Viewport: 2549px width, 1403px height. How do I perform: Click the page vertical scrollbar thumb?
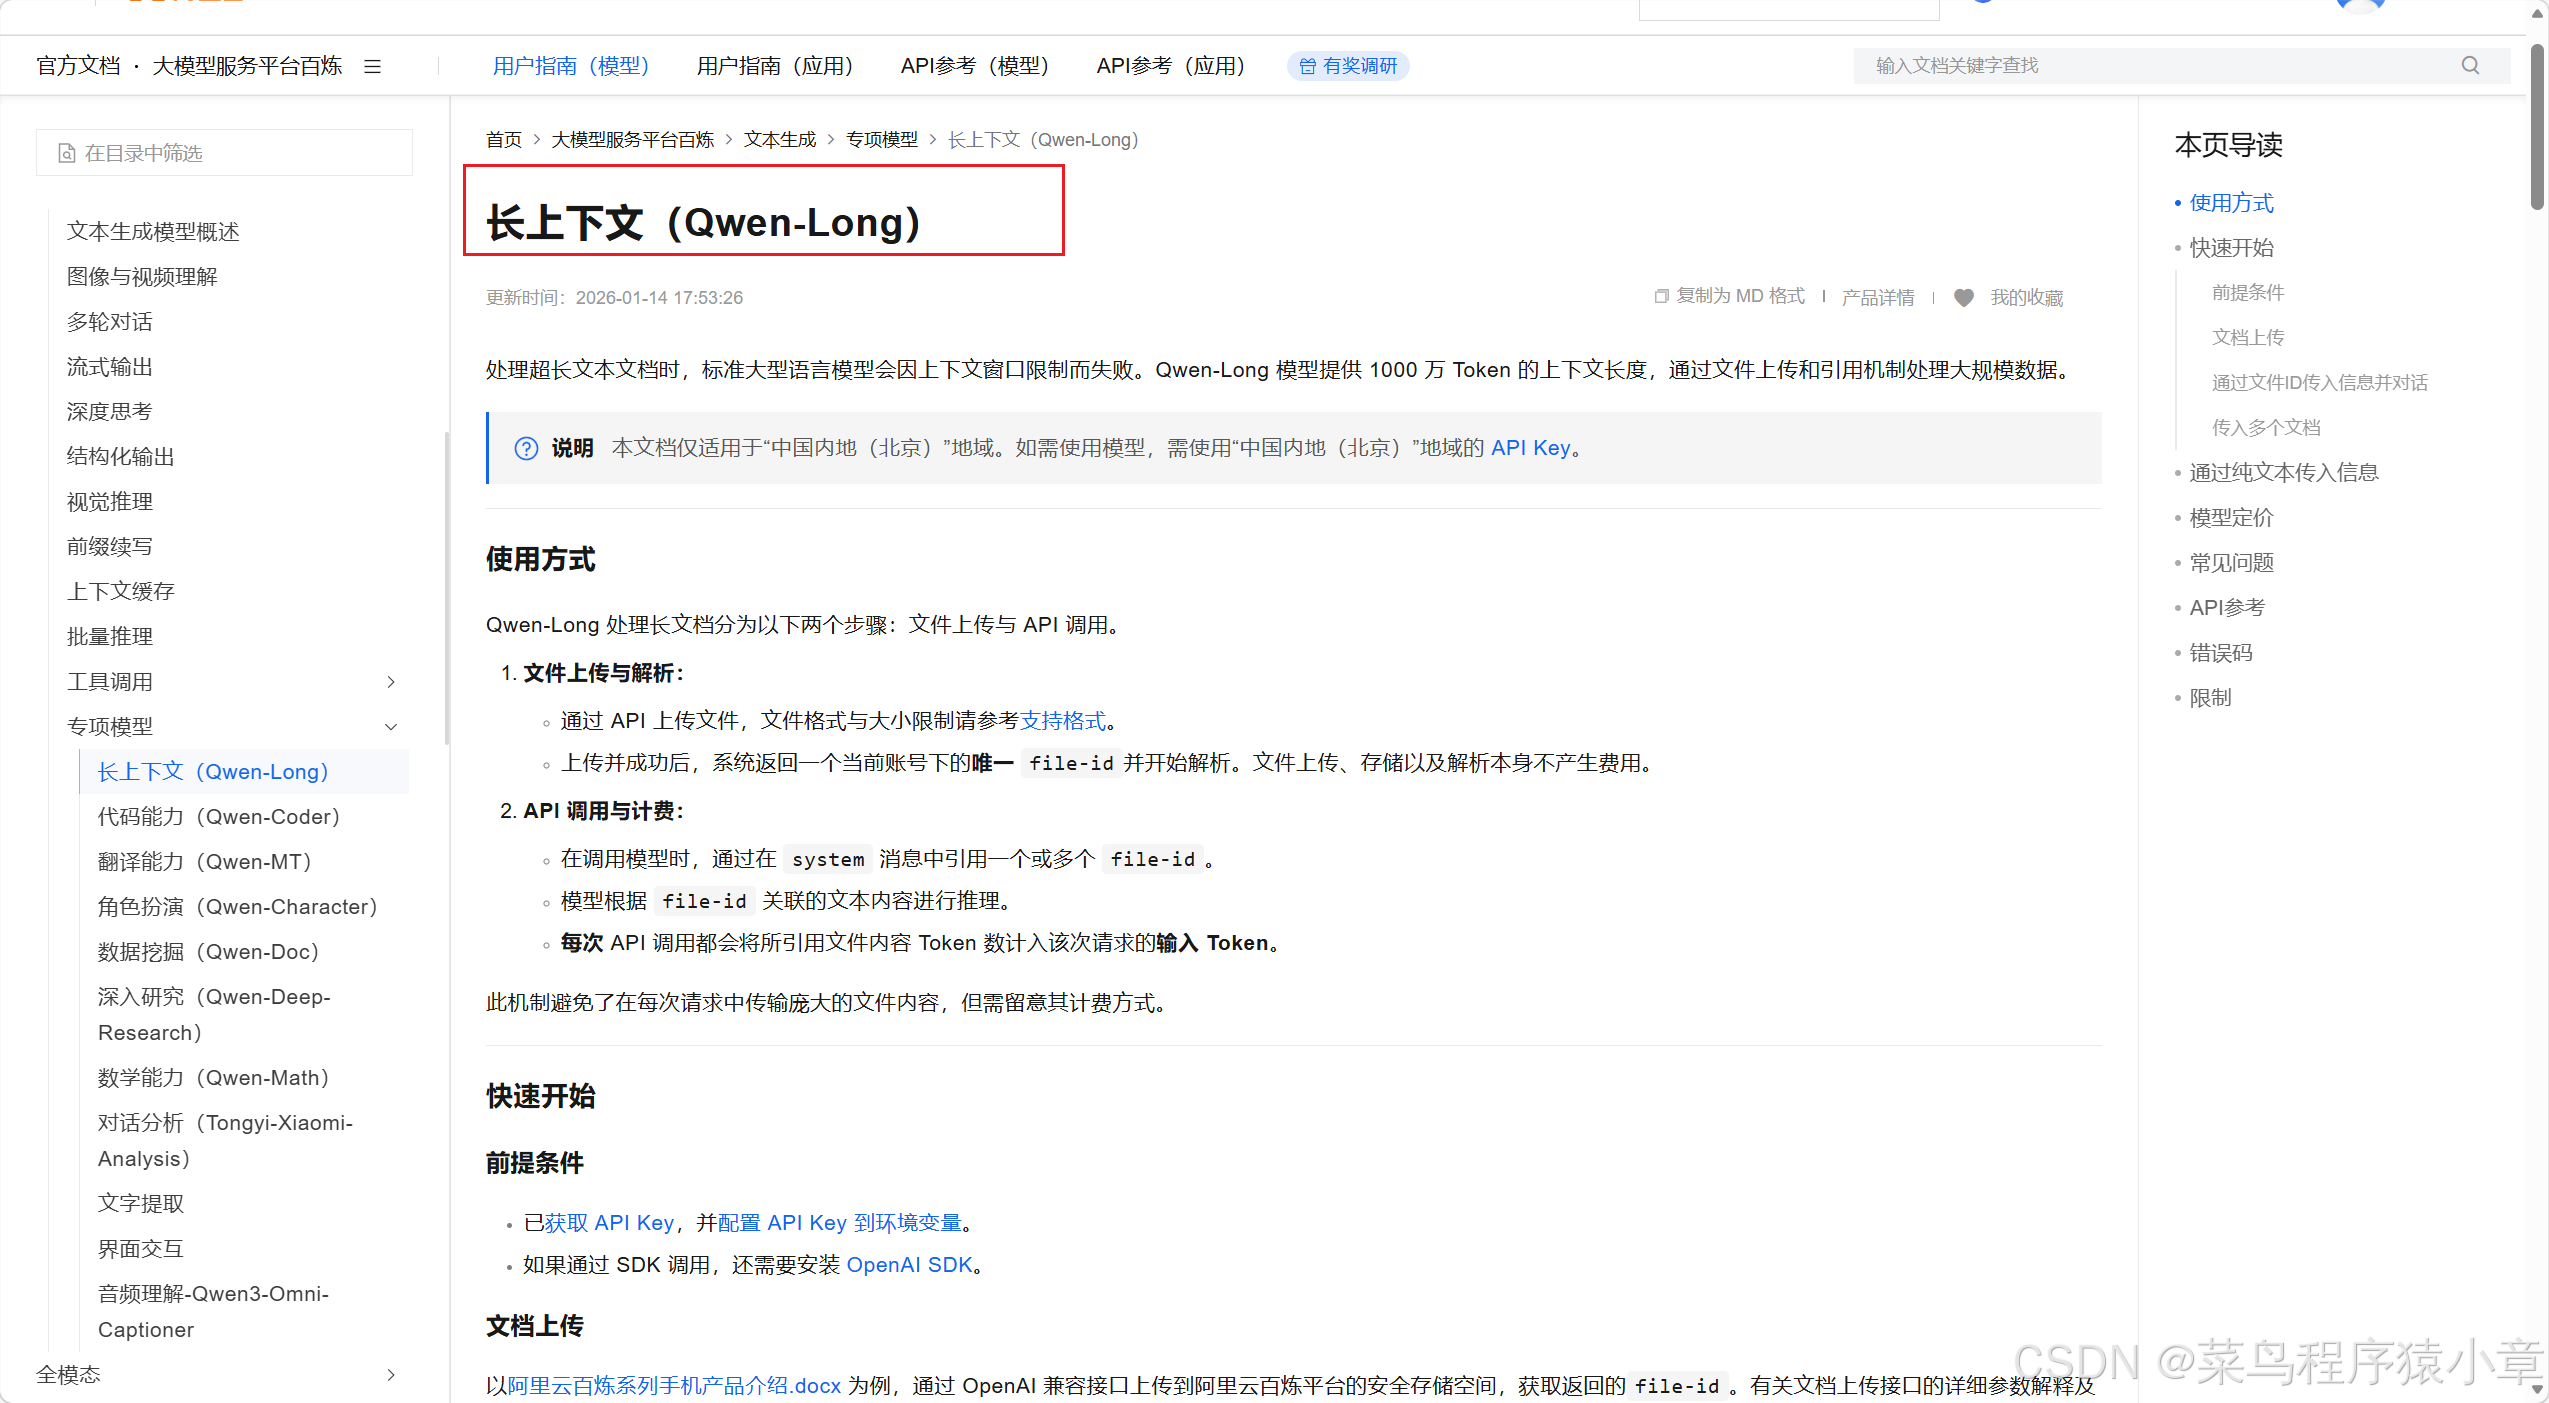click(x=2537, y=125)
